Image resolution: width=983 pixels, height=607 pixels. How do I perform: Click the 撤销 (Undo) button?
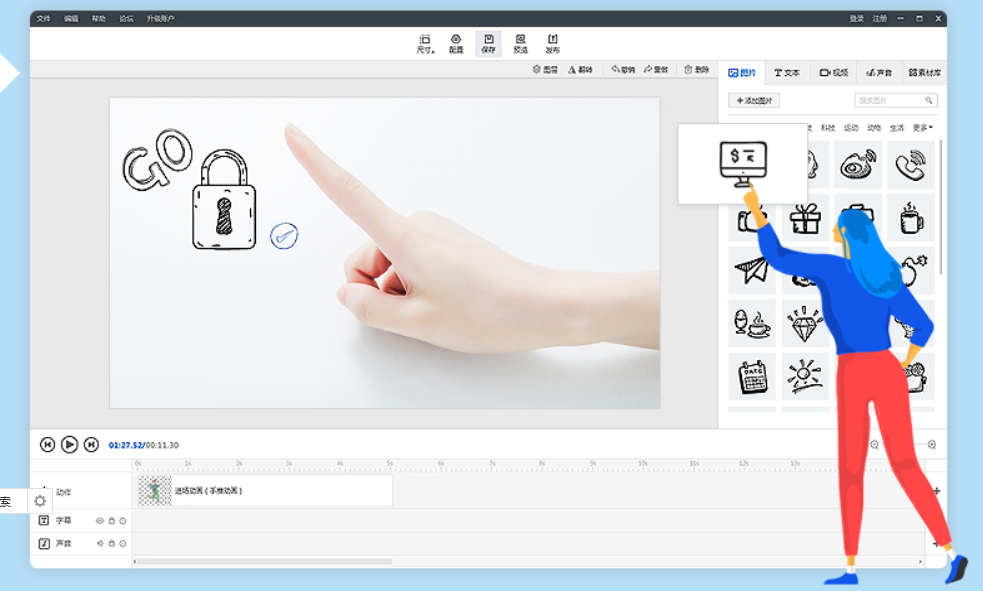pyautogui.click(x=623, y=70)
